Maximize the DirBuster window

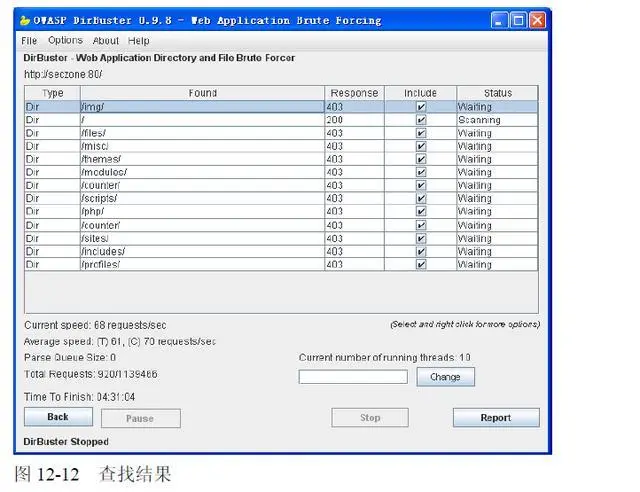pos(518,20)
